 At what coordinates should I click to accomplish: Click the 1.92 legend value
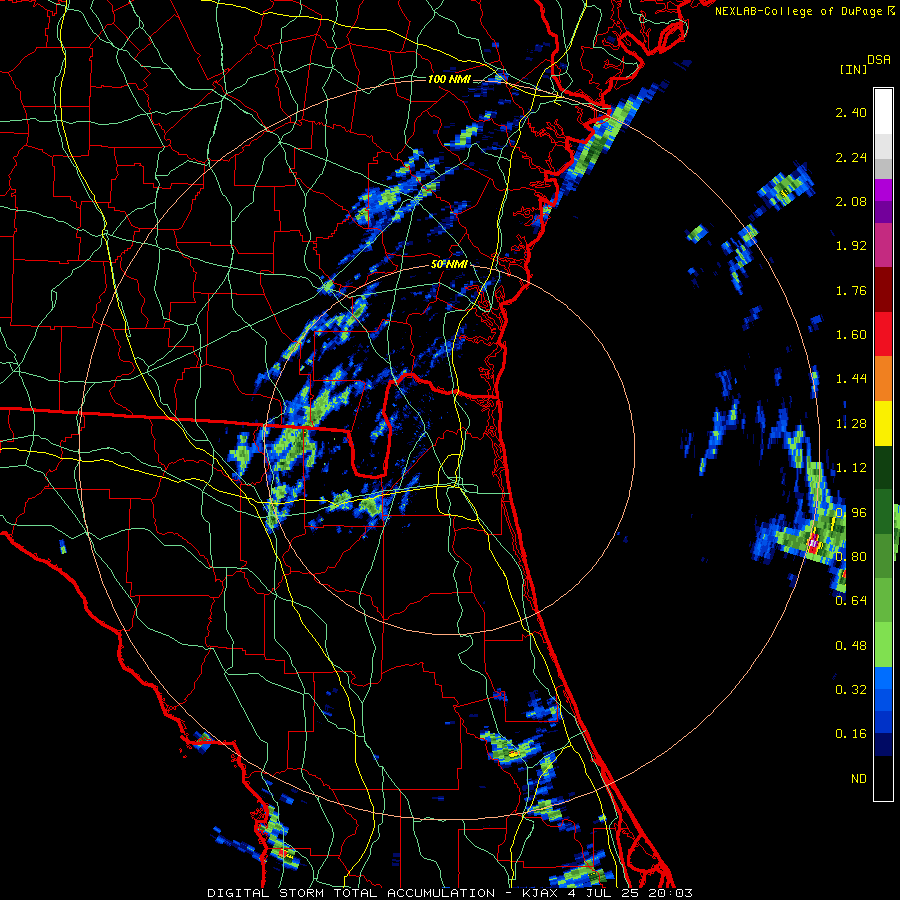tap(851, 246)
